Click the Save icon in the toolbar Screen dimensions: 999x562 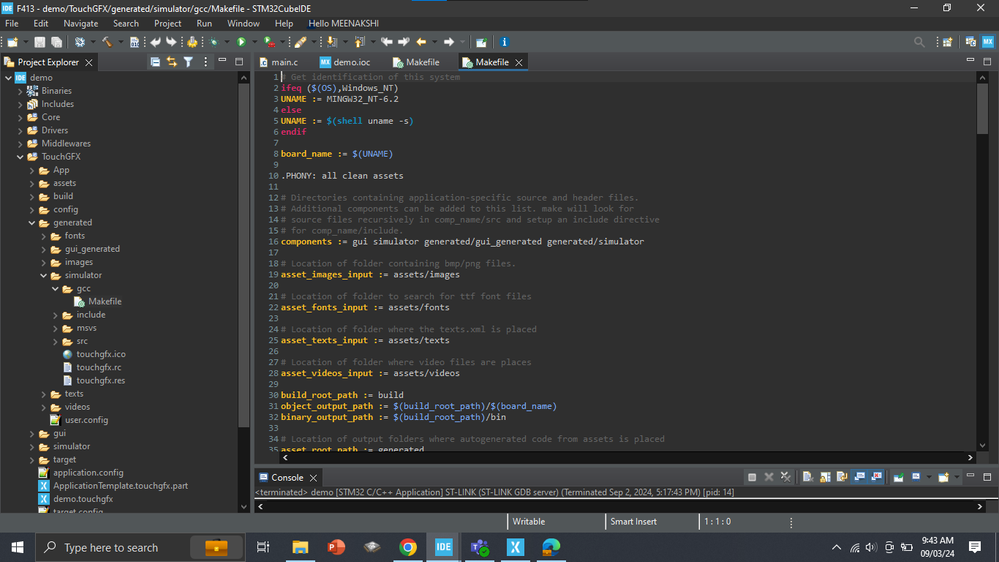(x=40, y=42)
